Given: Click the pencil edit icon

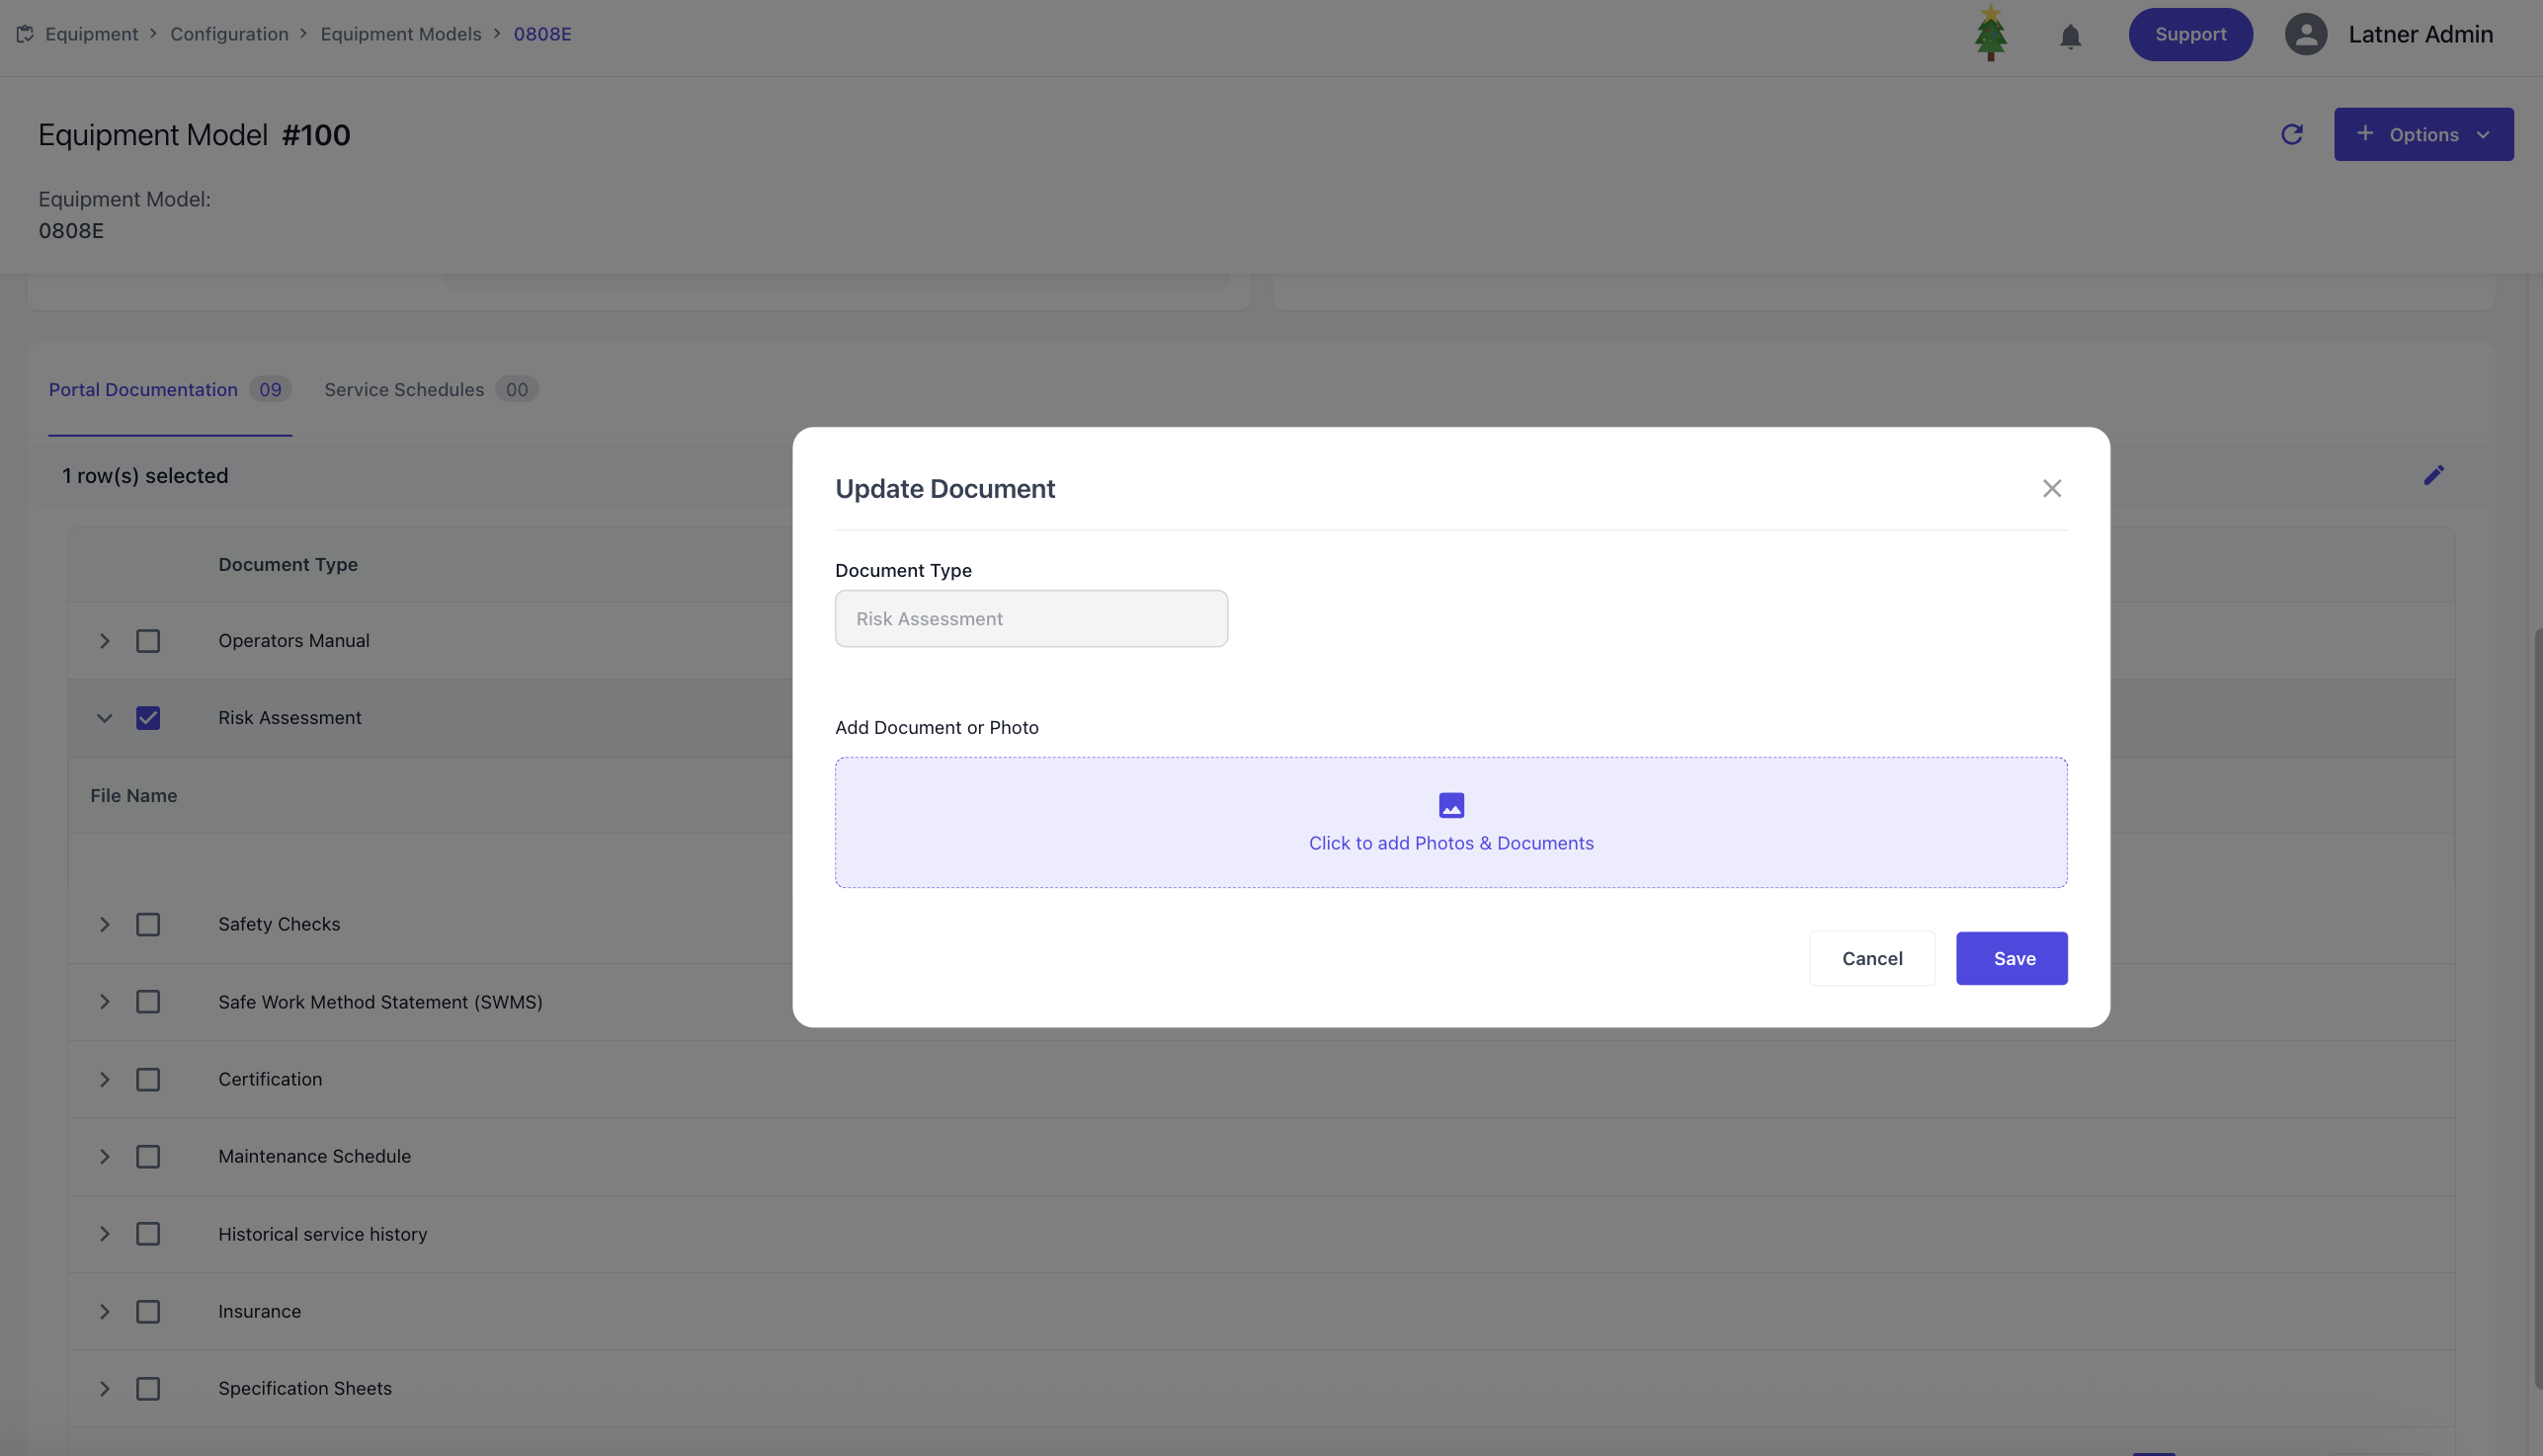Looking at the screenshot, I should (x=2433, y=475).
